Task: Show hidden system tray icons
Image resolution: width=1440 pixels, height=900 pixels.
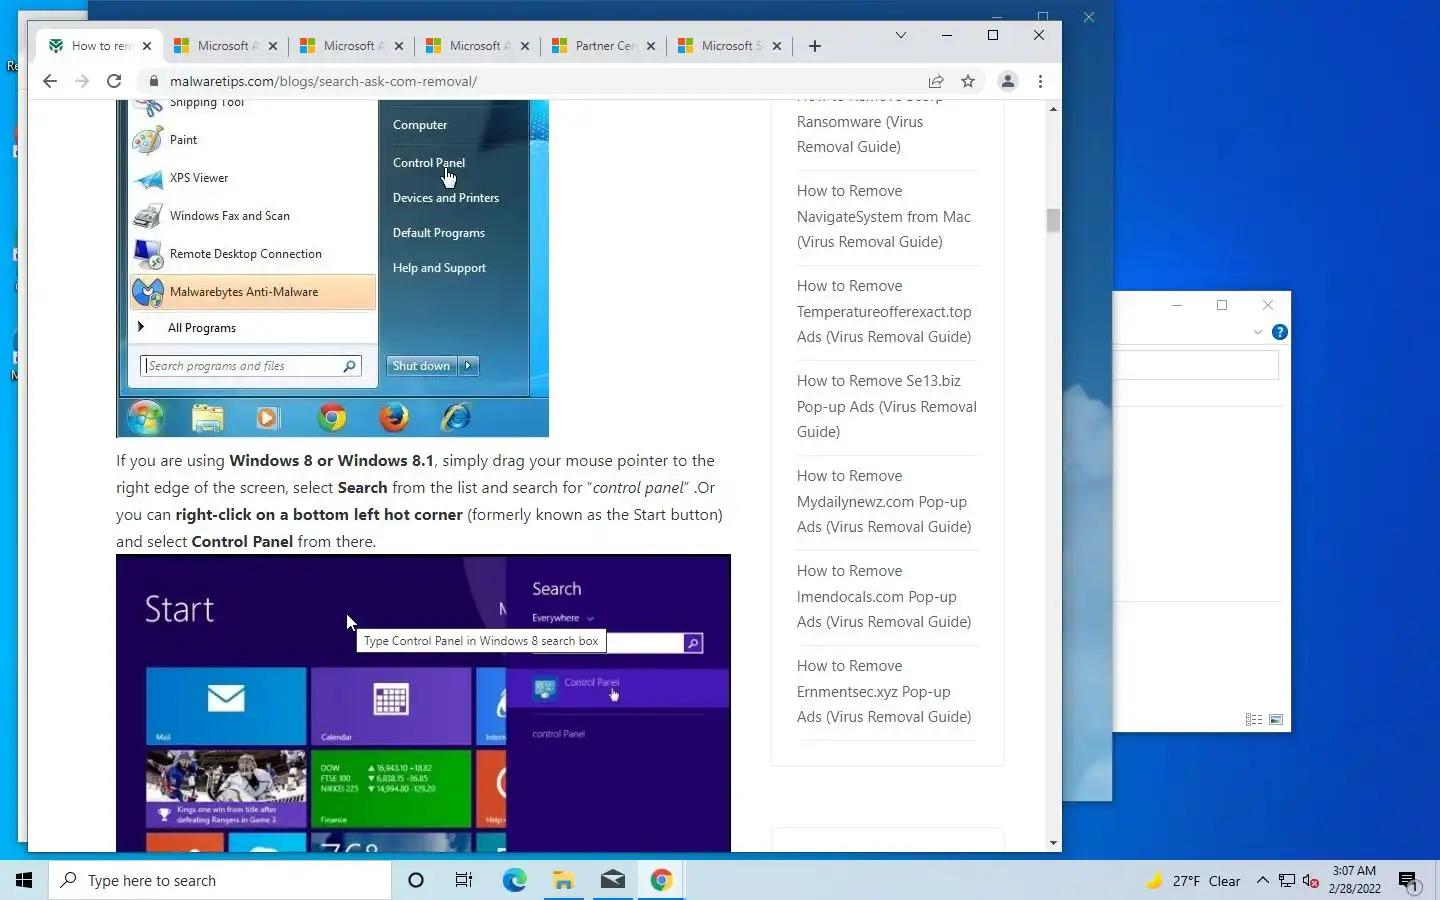Action: (1263, 881)
